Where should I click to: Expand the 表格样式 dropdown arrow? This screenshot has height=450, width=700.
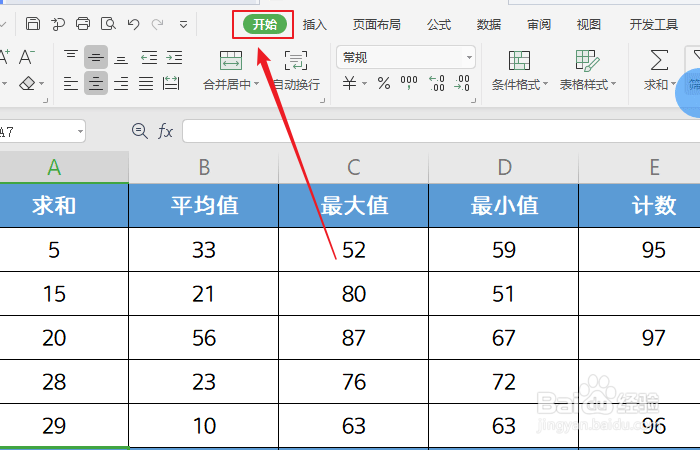(x=613, y=84)
